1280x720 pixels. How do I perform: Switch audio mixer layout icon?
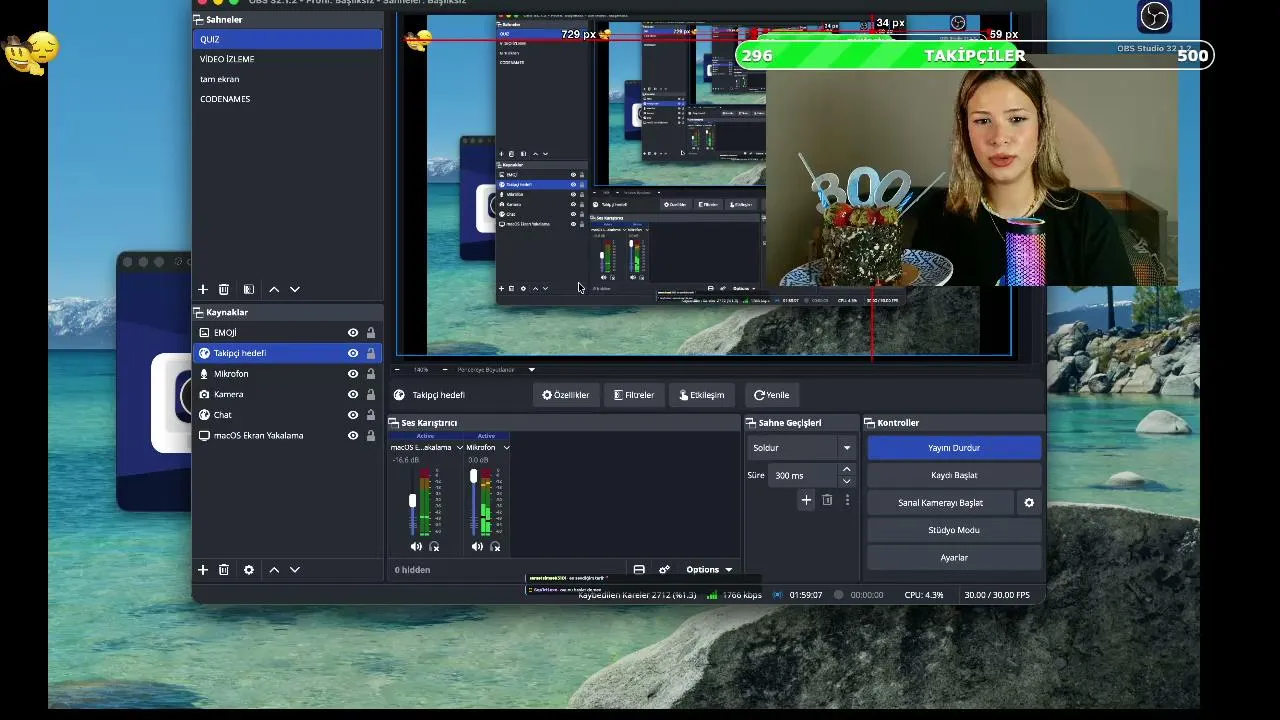click(x=639, y=570)
